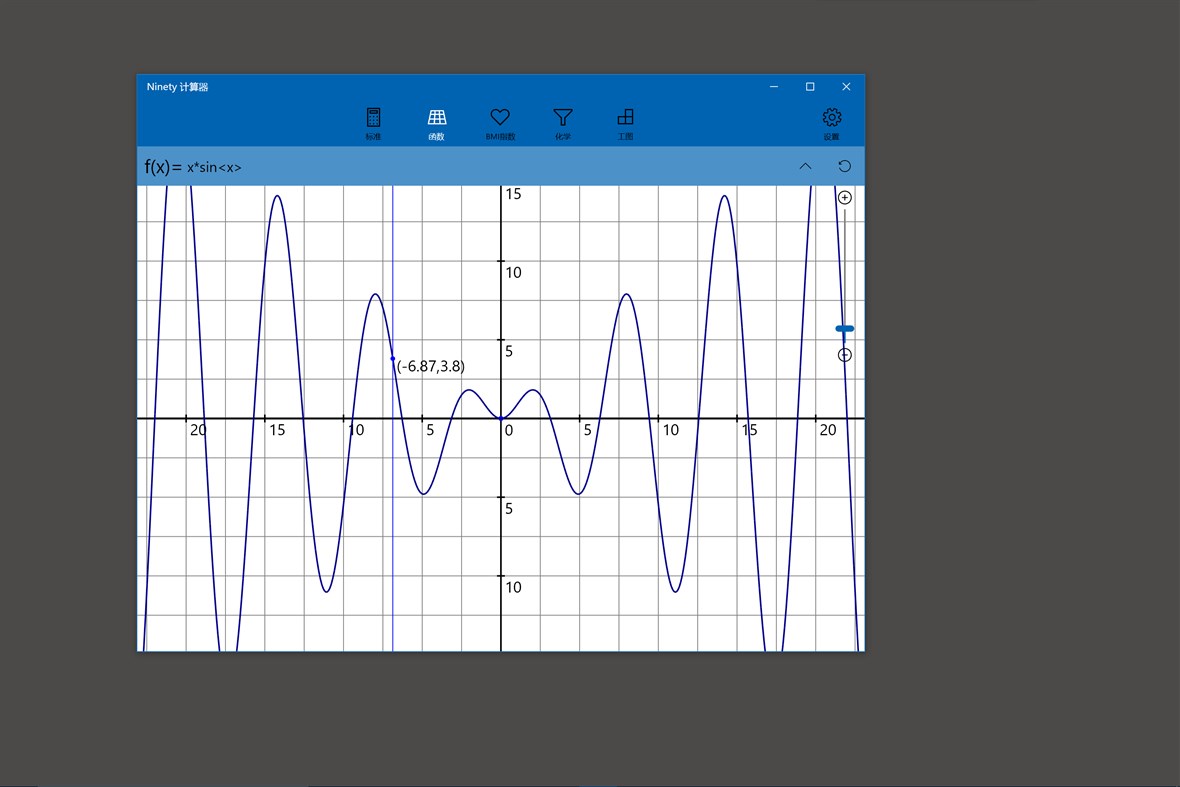1180x787 pixels.
Task: Open the BMI指数 calculator
Action: [x=500, y=121]
